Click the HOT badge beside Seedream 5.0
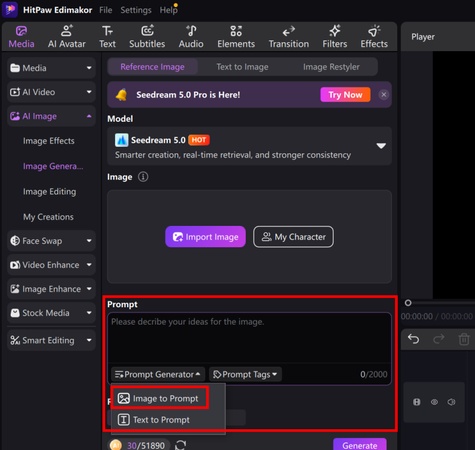The image size is (475, 450). point(199,140)
